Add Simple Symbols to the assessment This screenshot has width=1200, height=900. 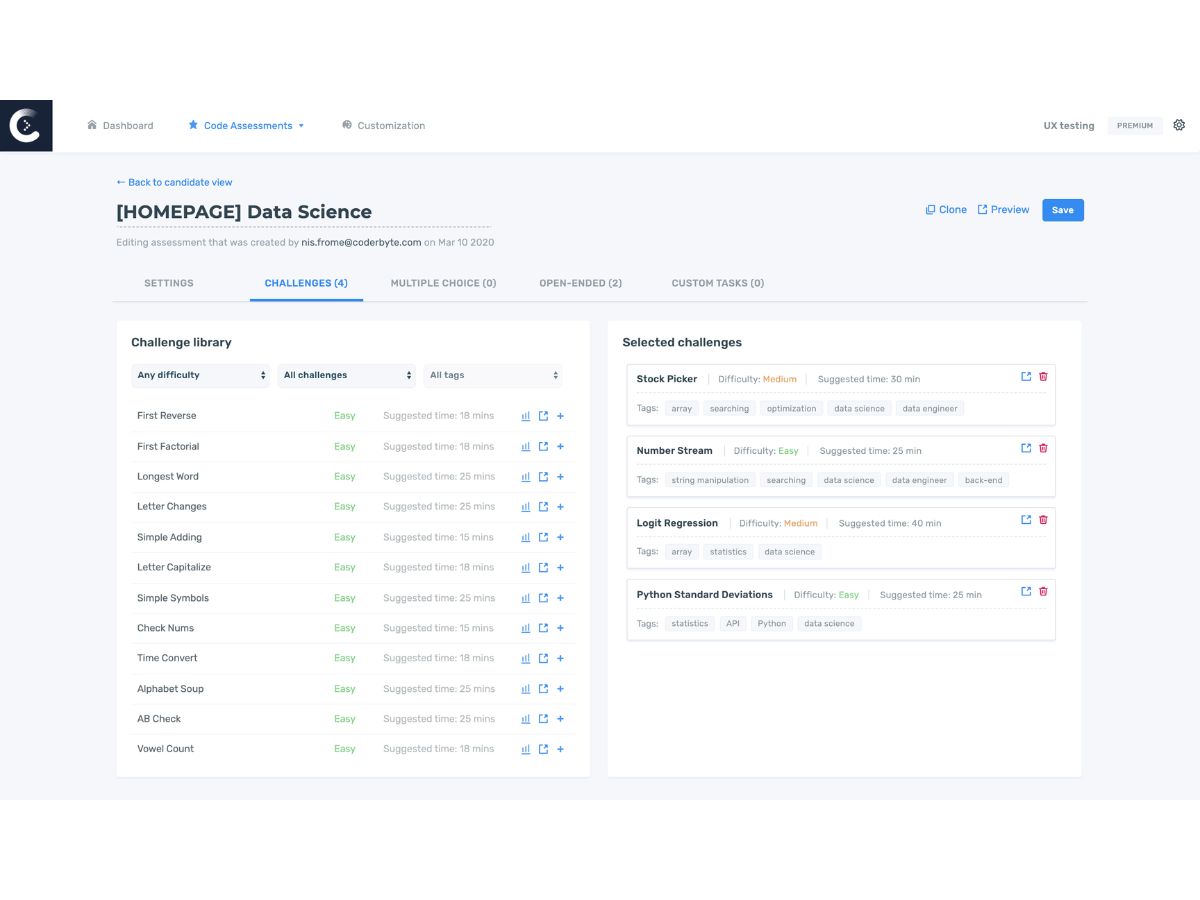point(560,598)
